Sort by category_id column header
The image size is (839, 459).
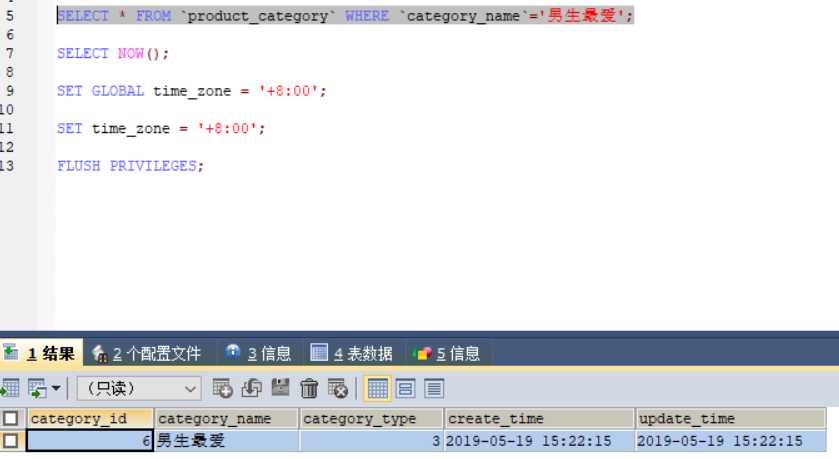pos(90,418)
